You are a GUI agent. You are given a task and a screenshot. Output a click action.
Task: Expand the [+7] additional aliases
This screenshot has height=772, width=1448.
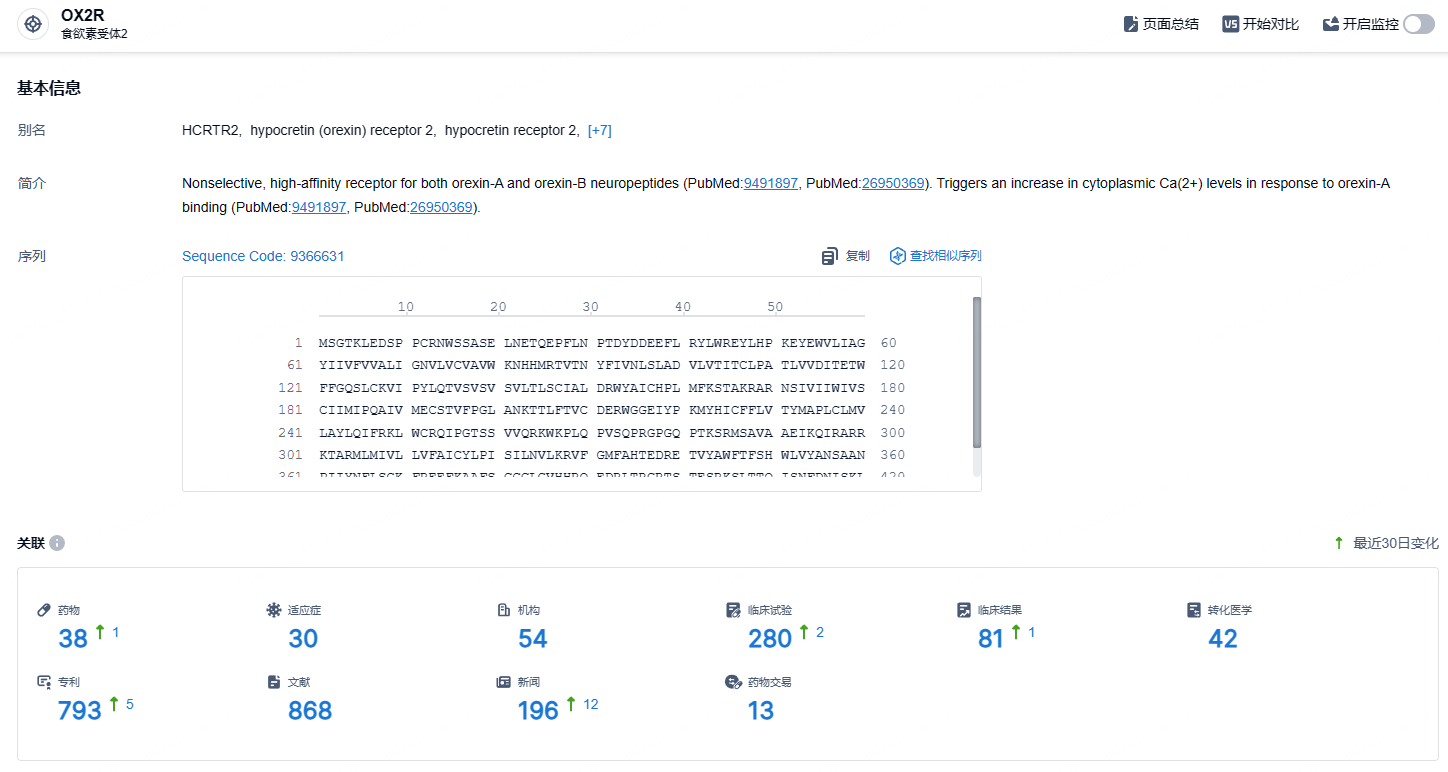600,130
